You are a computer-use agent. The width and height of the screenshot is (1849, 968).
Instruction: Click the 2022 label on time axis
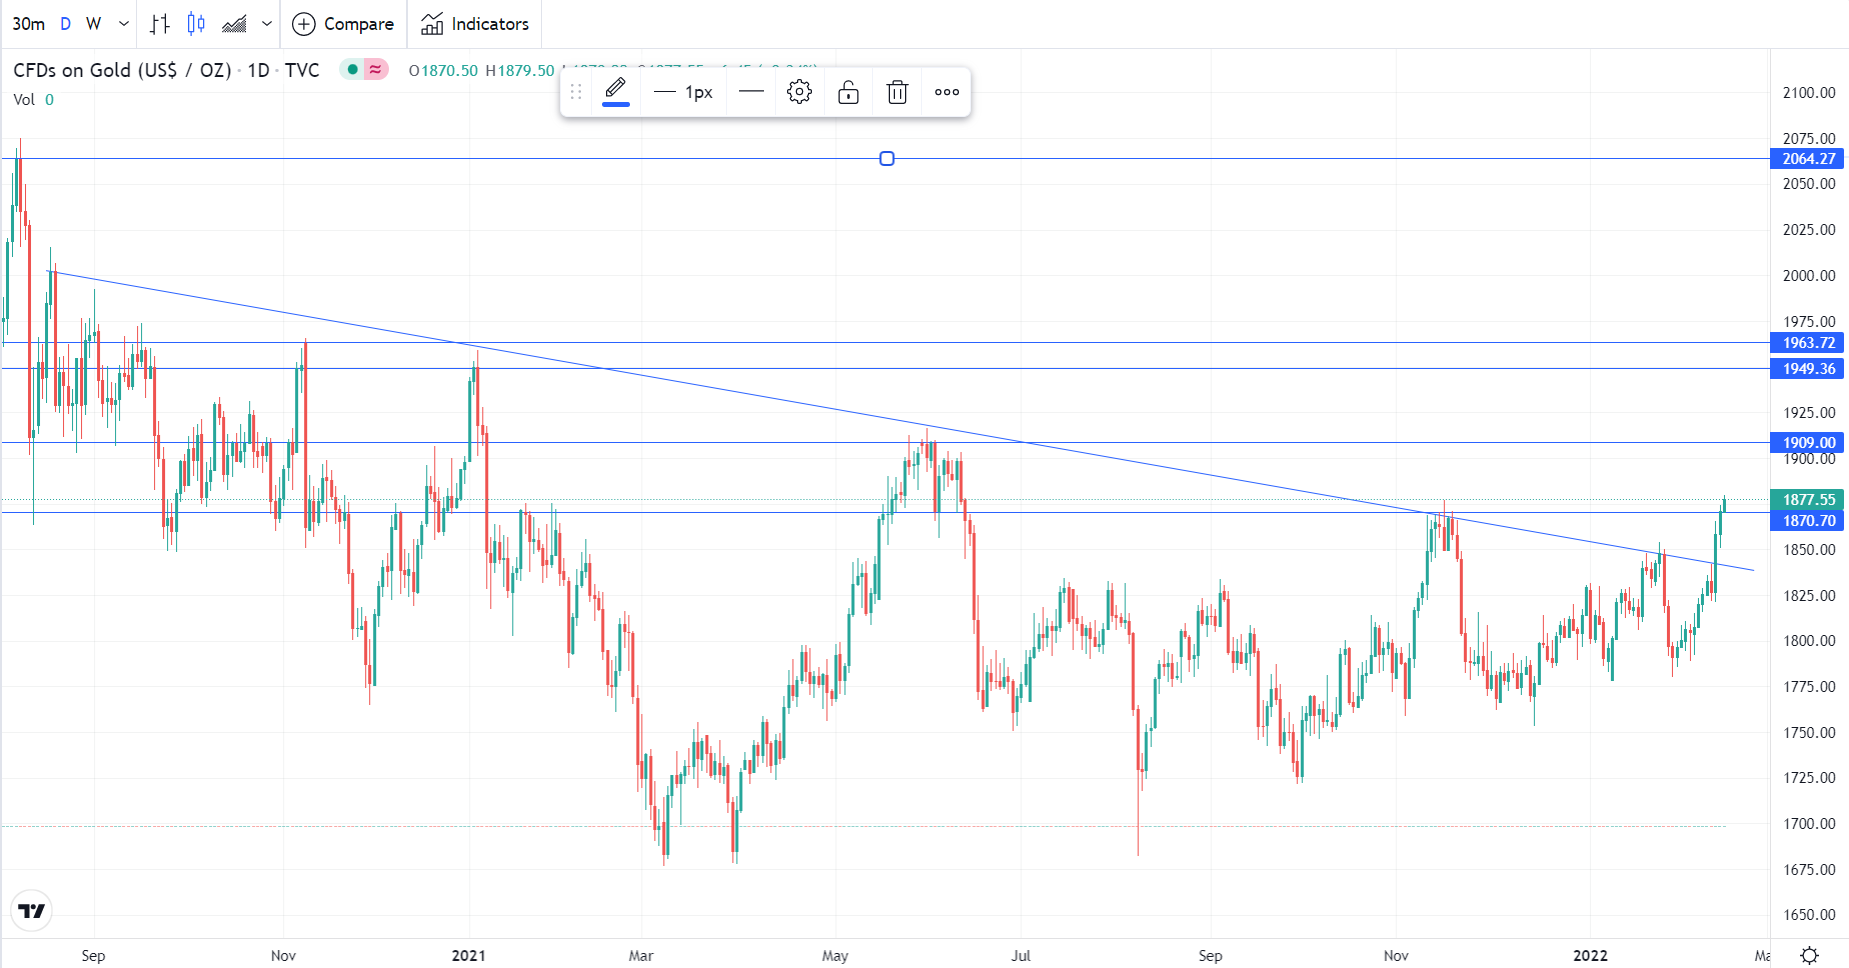point(1590,956)
